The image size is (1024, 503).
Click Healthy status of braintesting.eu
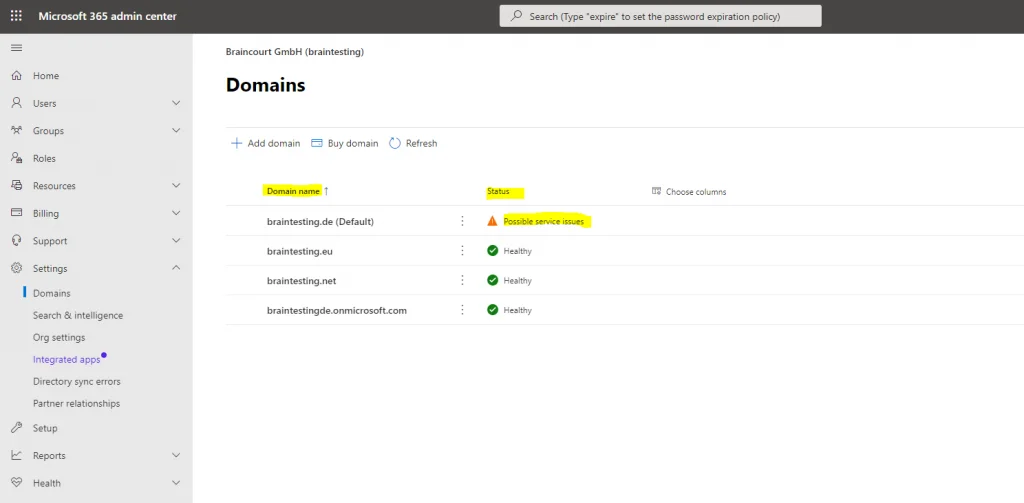517,251
